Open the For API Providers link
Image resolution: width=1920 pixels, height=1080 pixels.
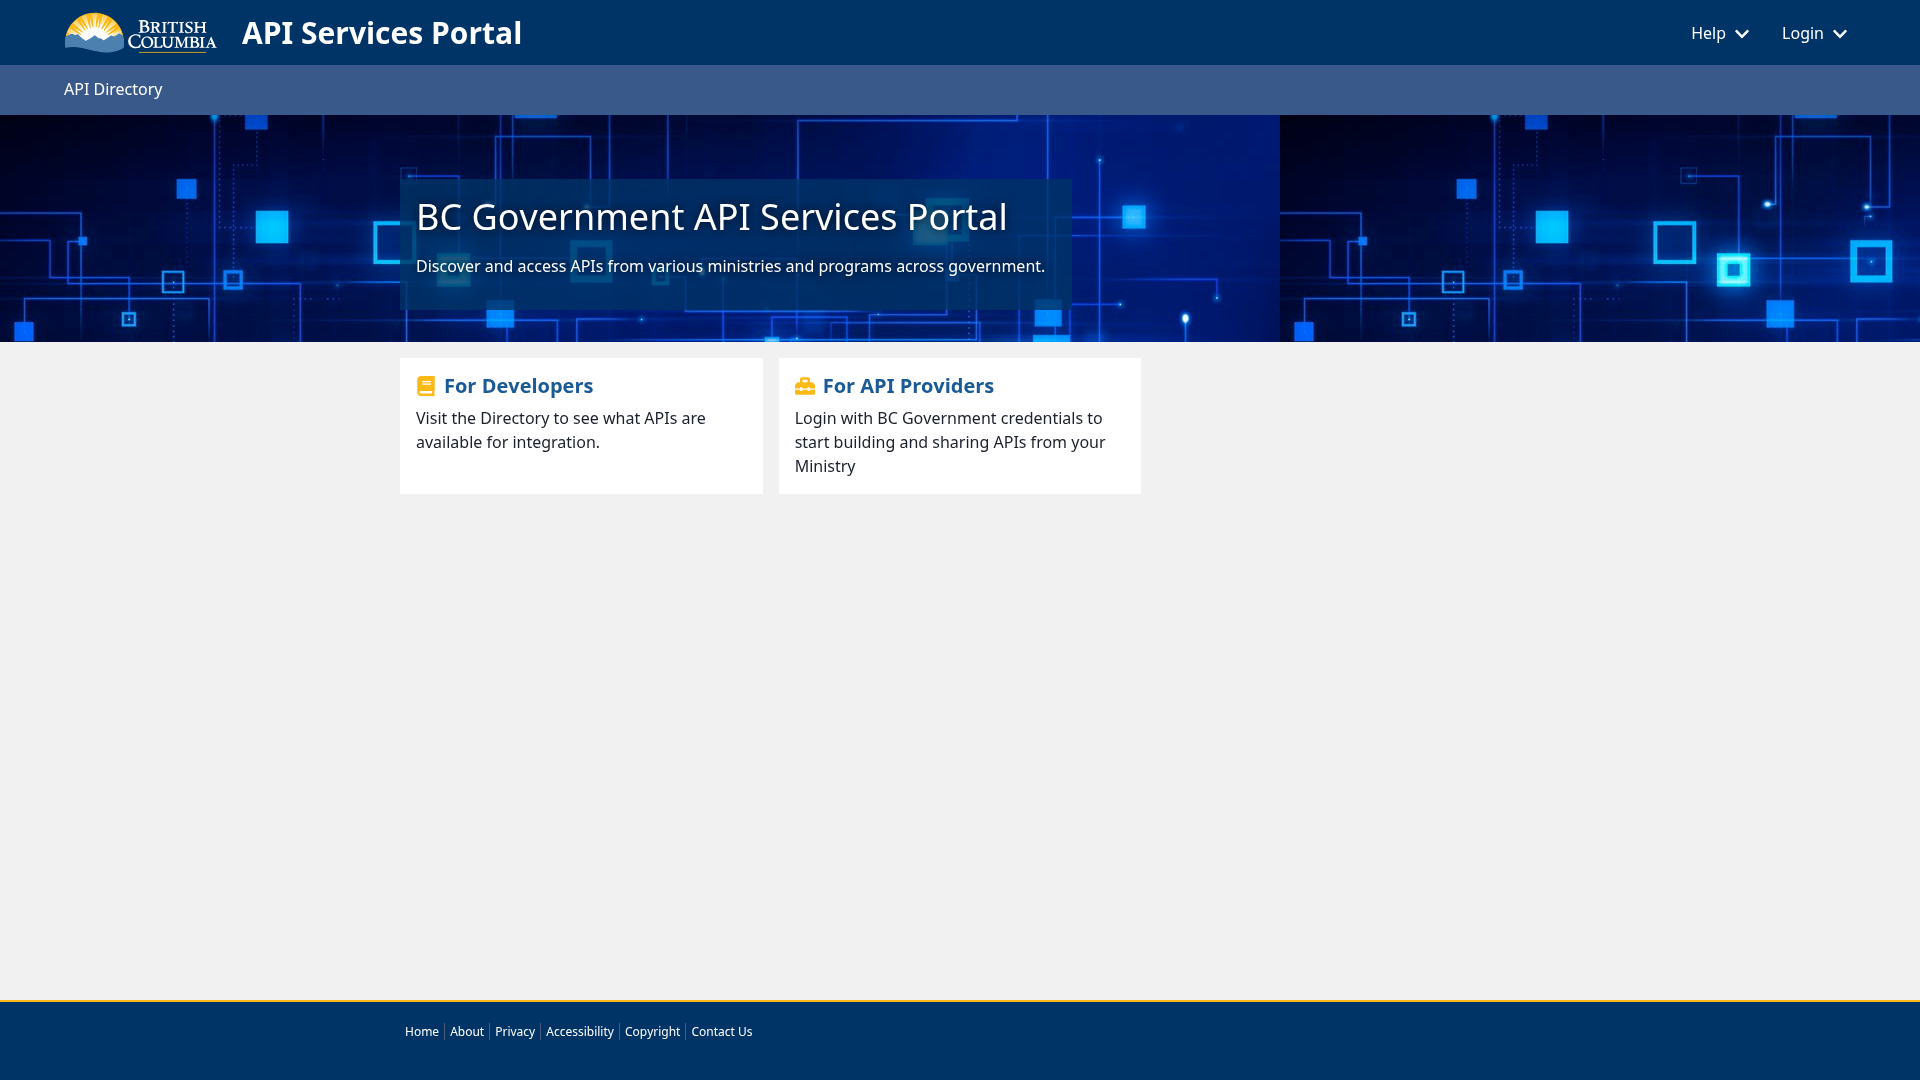[908, 386]
